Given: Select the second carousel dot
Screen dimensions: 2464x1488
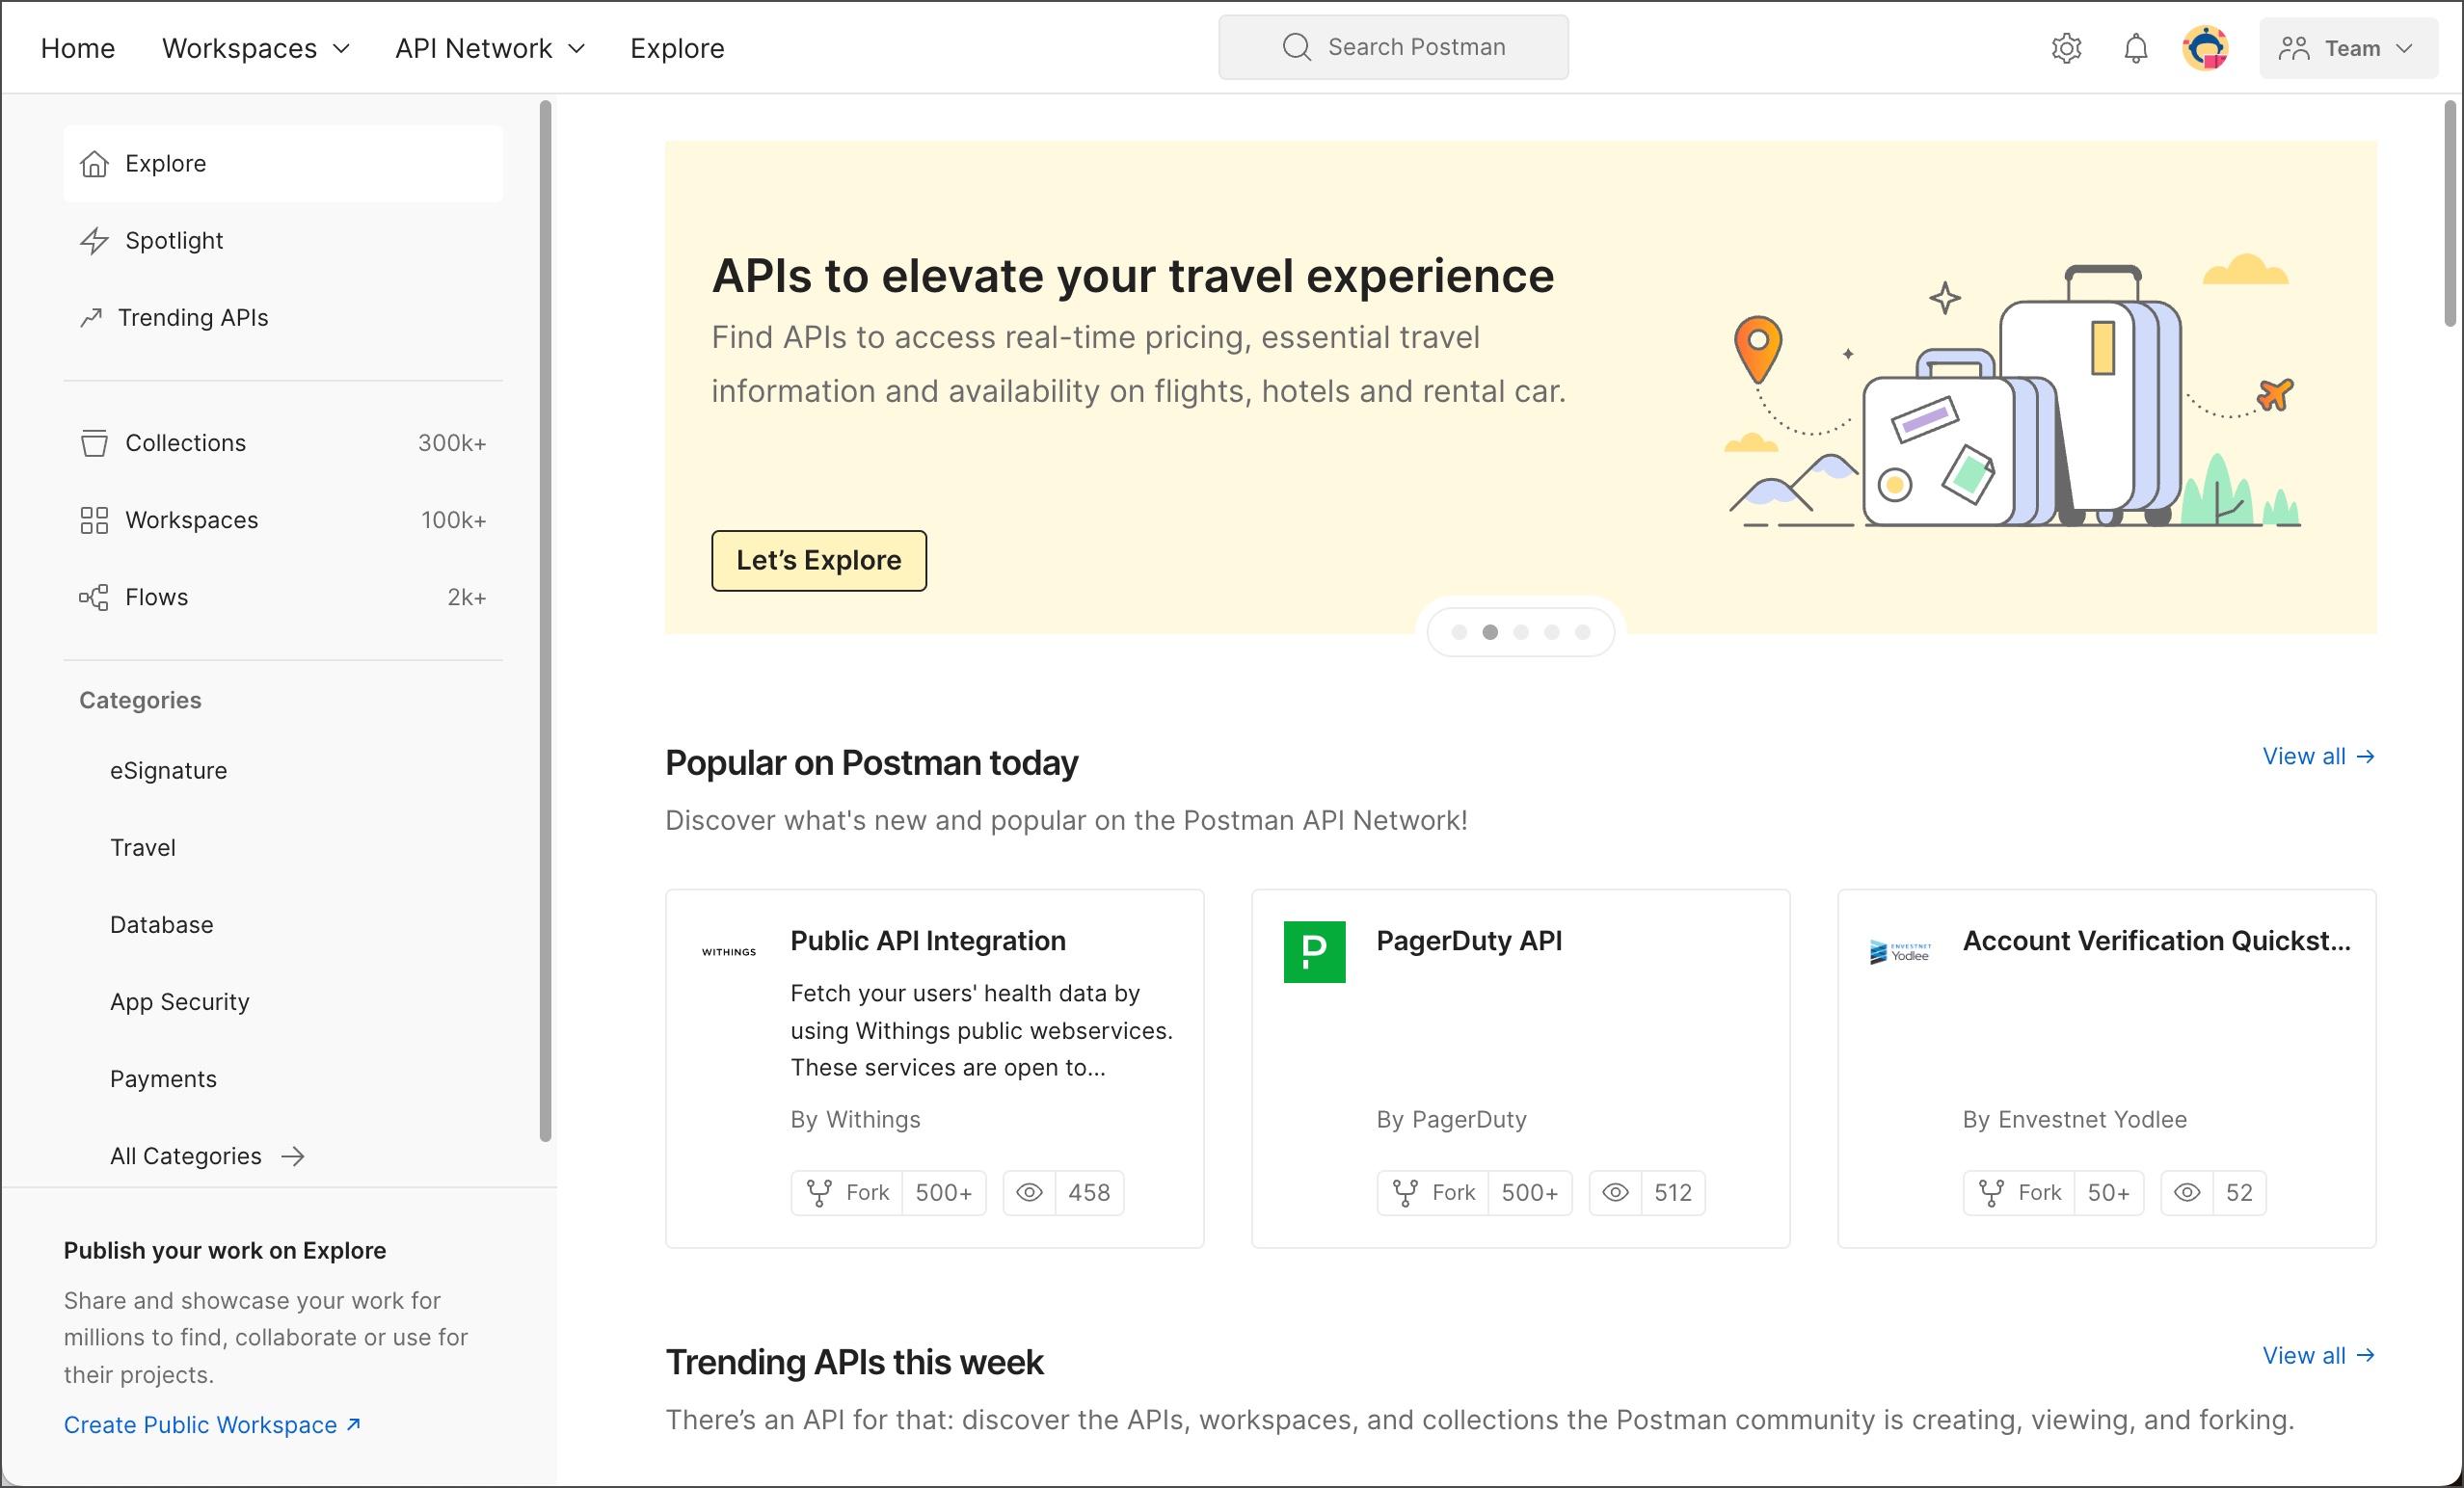Looking at the screenshot, I should click(1490, 632).
